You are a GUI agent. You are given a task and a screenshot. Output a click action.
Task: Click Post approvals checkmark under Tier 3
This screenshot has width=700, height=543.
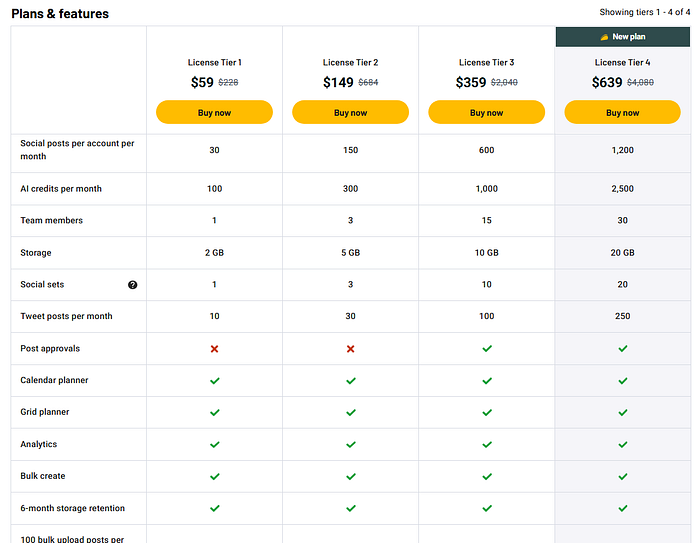487,349
